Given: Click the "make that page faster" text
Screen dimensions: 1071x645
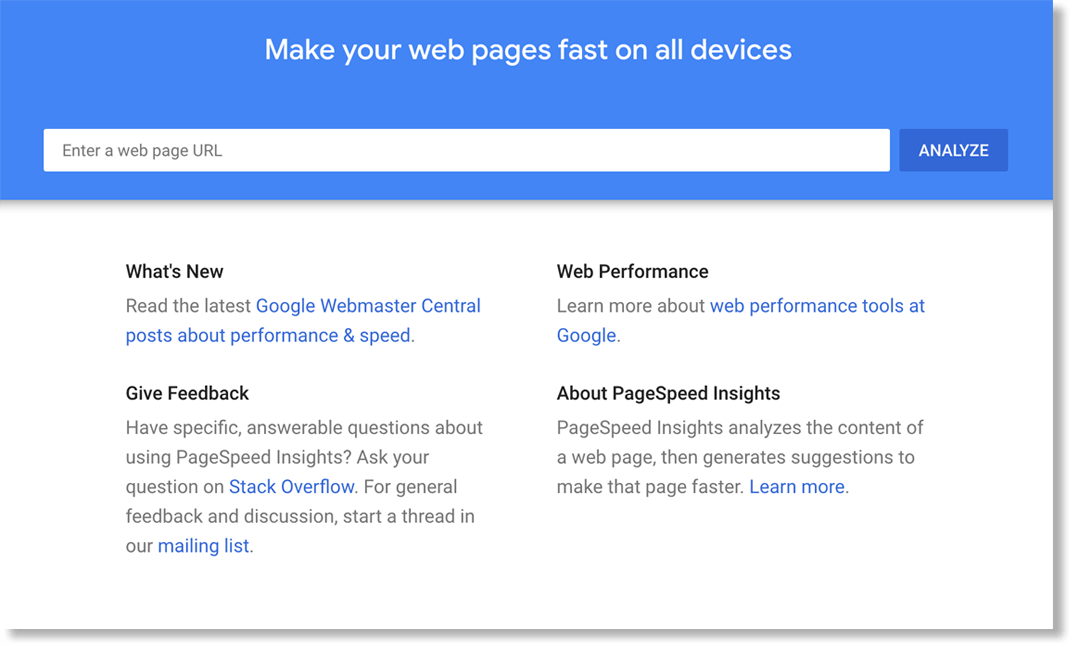Looking at the screenshot, I should point(650,487).
